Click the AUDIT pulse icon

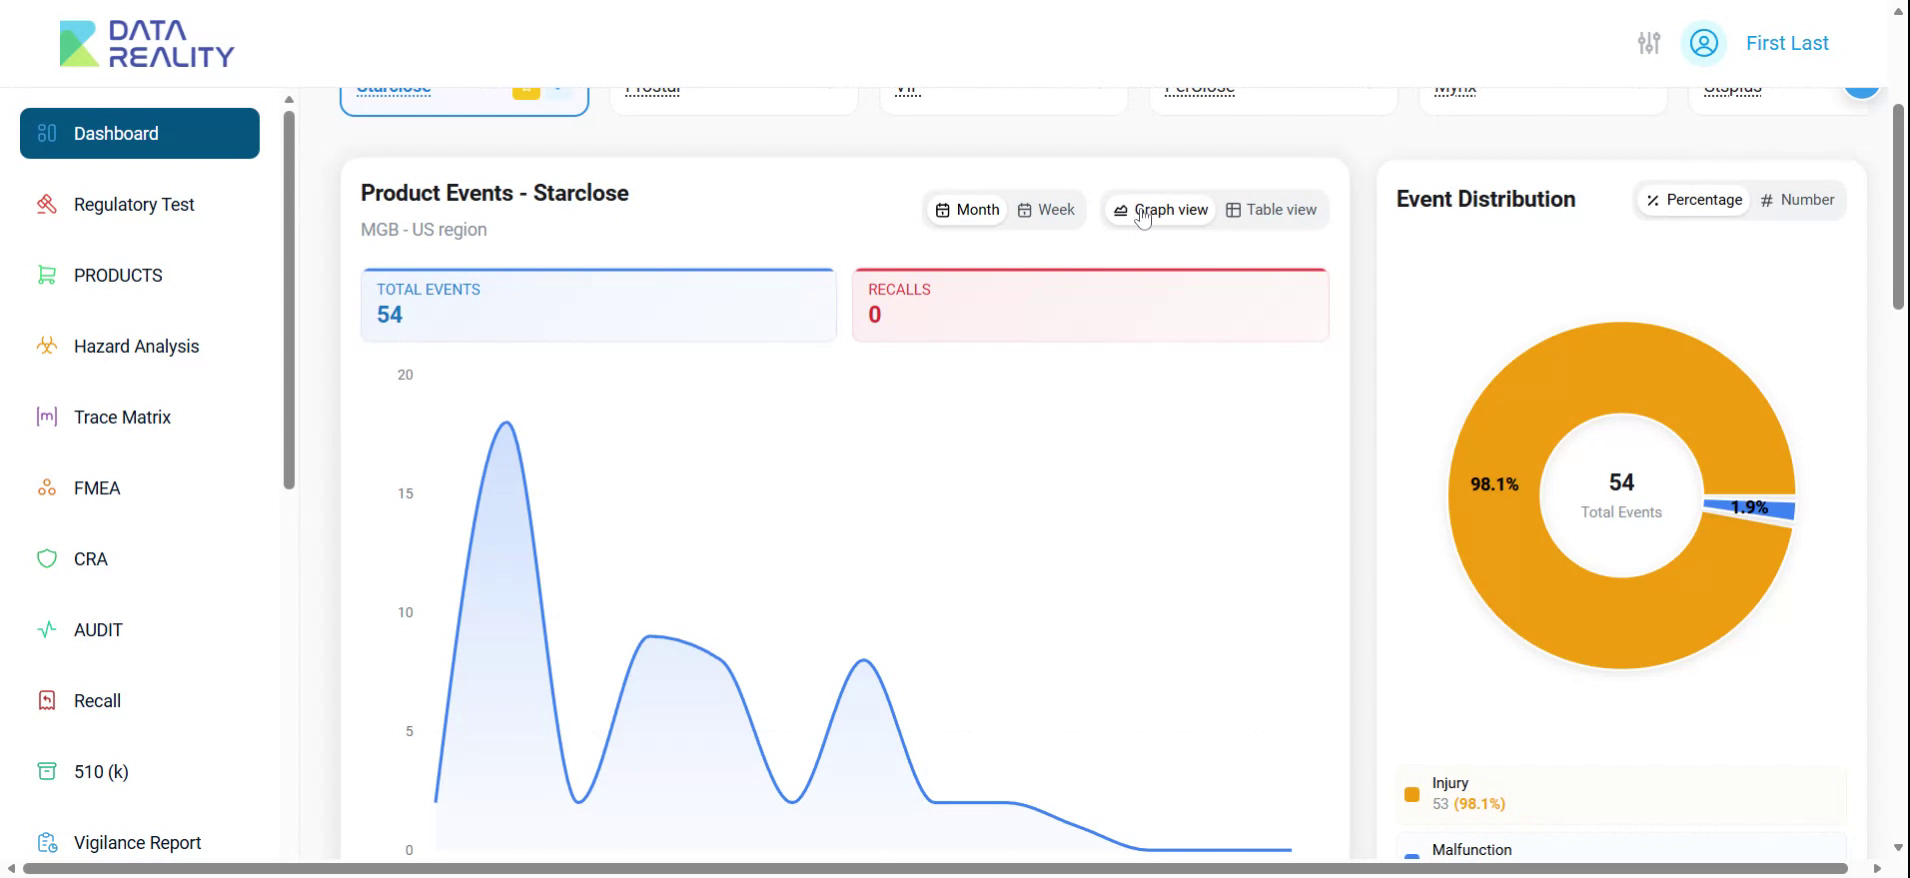pos(46,630)
